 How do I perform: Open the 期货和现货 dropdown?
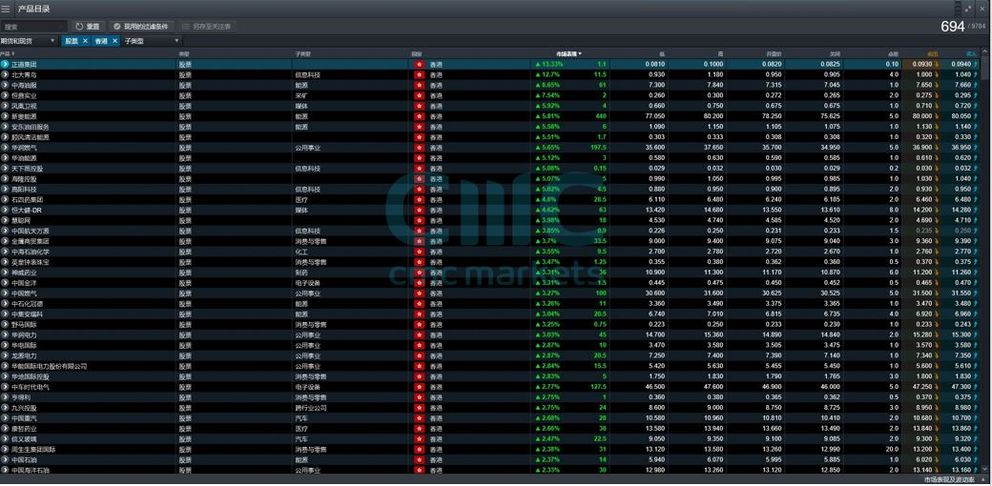[x=29, y=40]
